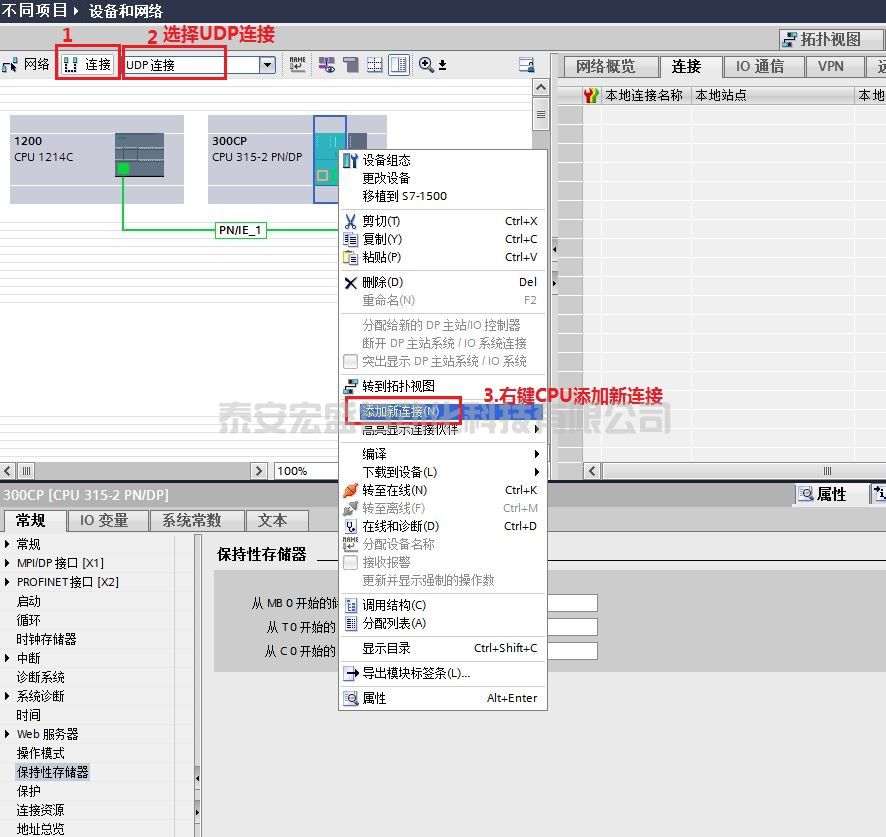Image resolution: width=886 pixels, height=837 pixels.
Task: Click 粘贴(P) paste menu entry
Action: [x=381, y=257]
